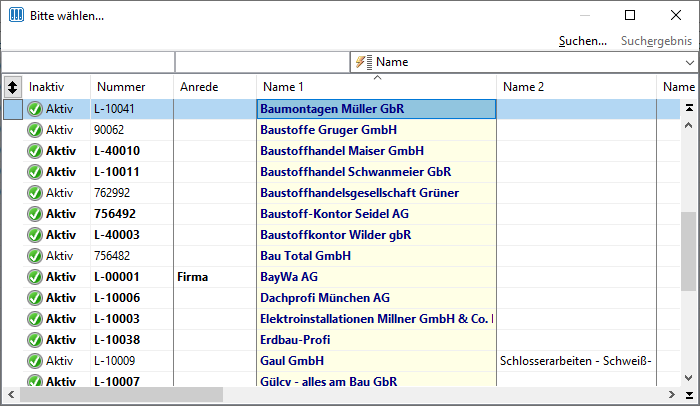Image resolution: width=700 pixels, height=406 pixels.
Task: Click green check icon for 762992
Action: click(35, 193)
